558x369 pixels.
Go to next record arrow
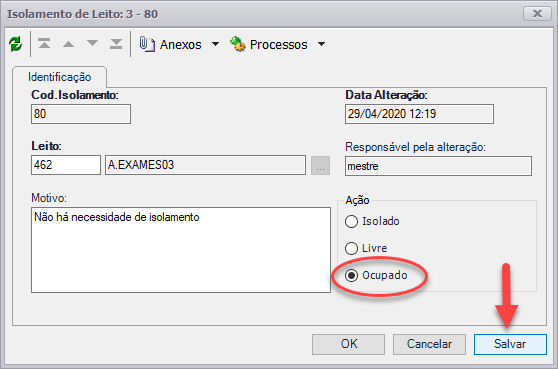pos(92,43)
